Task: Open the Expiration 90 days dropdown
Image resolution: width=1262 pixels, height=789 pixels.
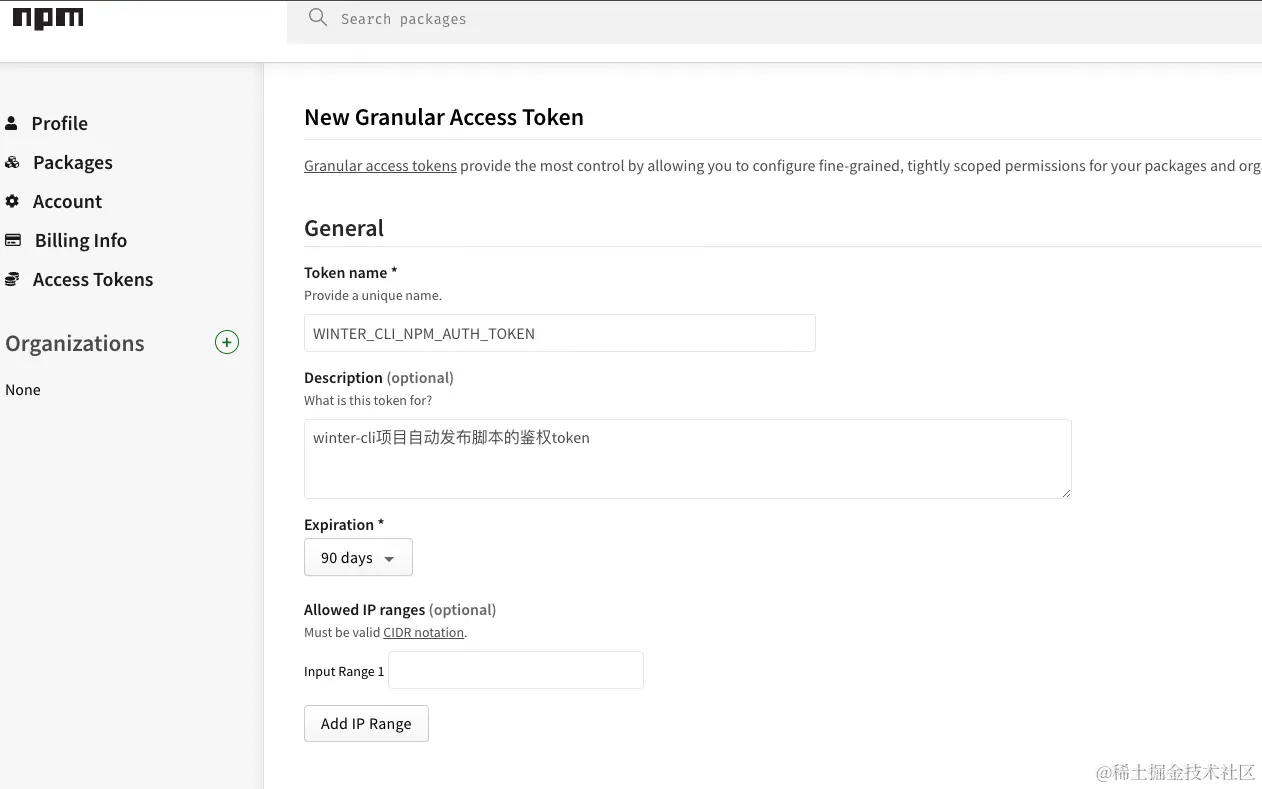Action: tap(358, 558)
